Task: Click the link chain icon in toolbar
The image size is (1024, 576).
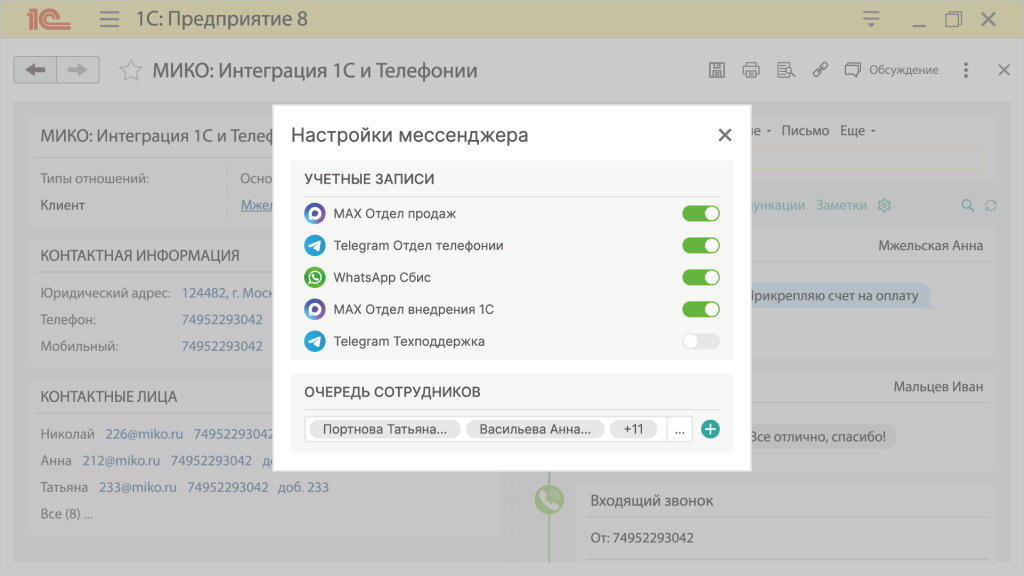Action: 820,70
